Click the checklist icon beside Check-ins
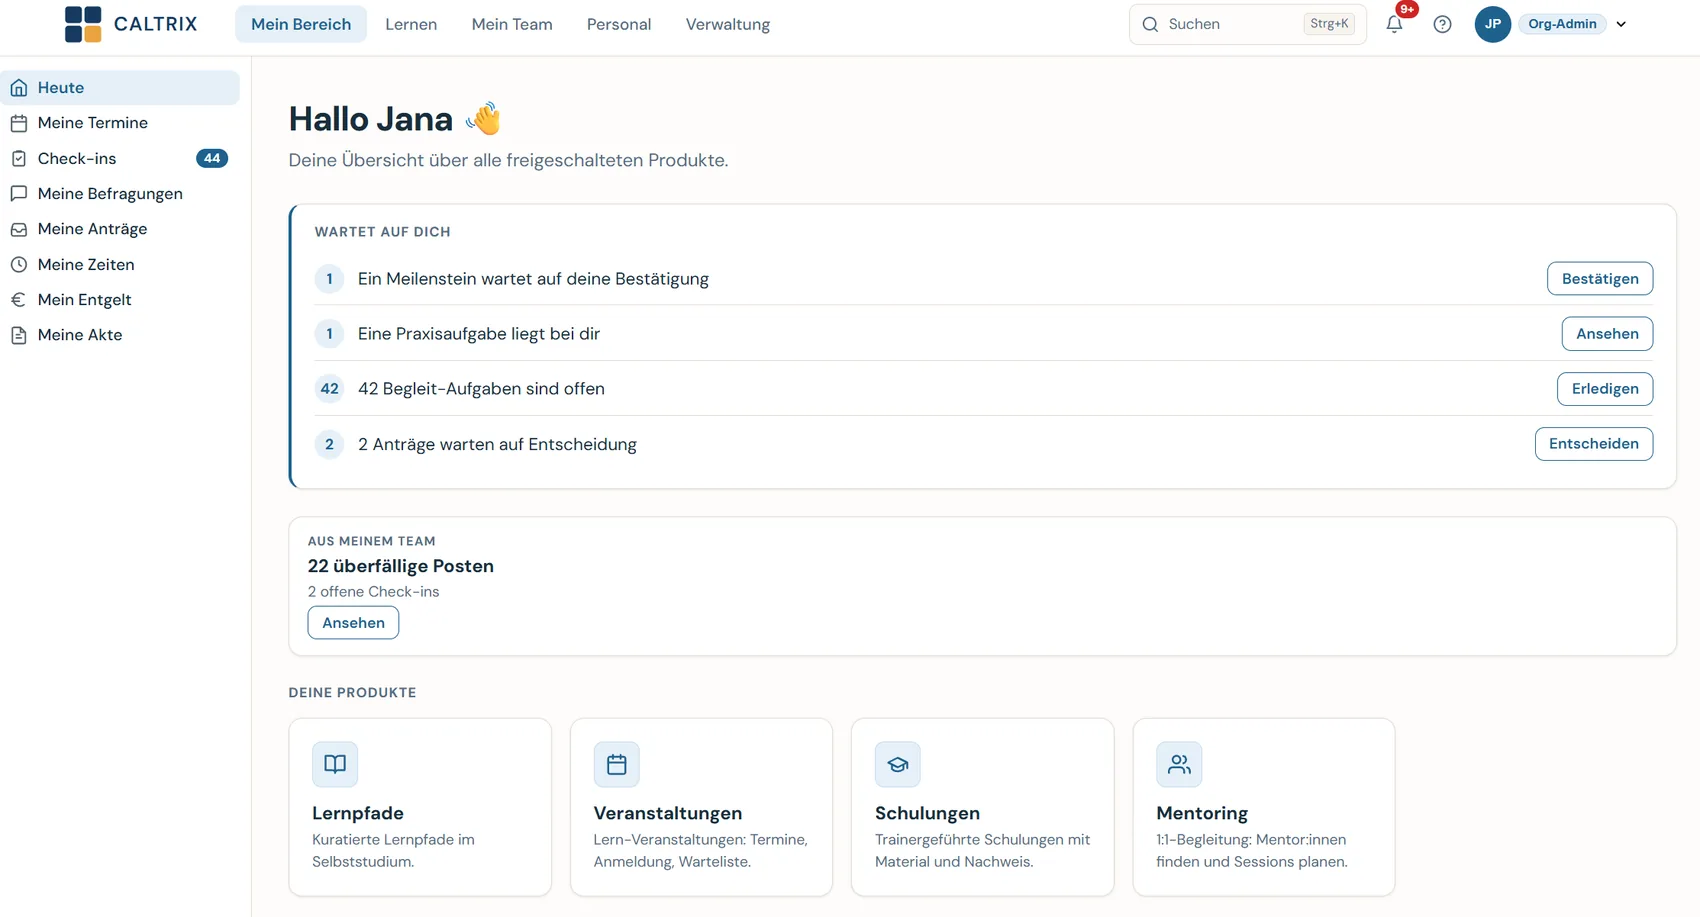Viewport: 1700px width, 917px height. pos(19,158)
